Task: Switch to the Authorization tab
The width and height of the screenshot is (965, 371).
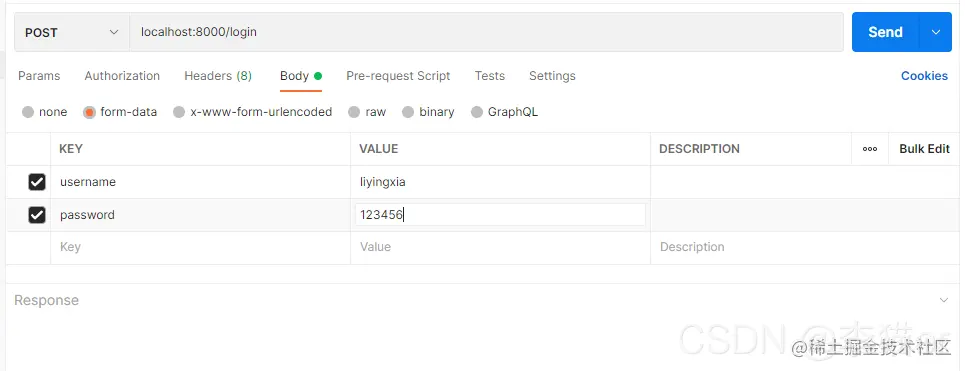Action: (x=122, y=76)
